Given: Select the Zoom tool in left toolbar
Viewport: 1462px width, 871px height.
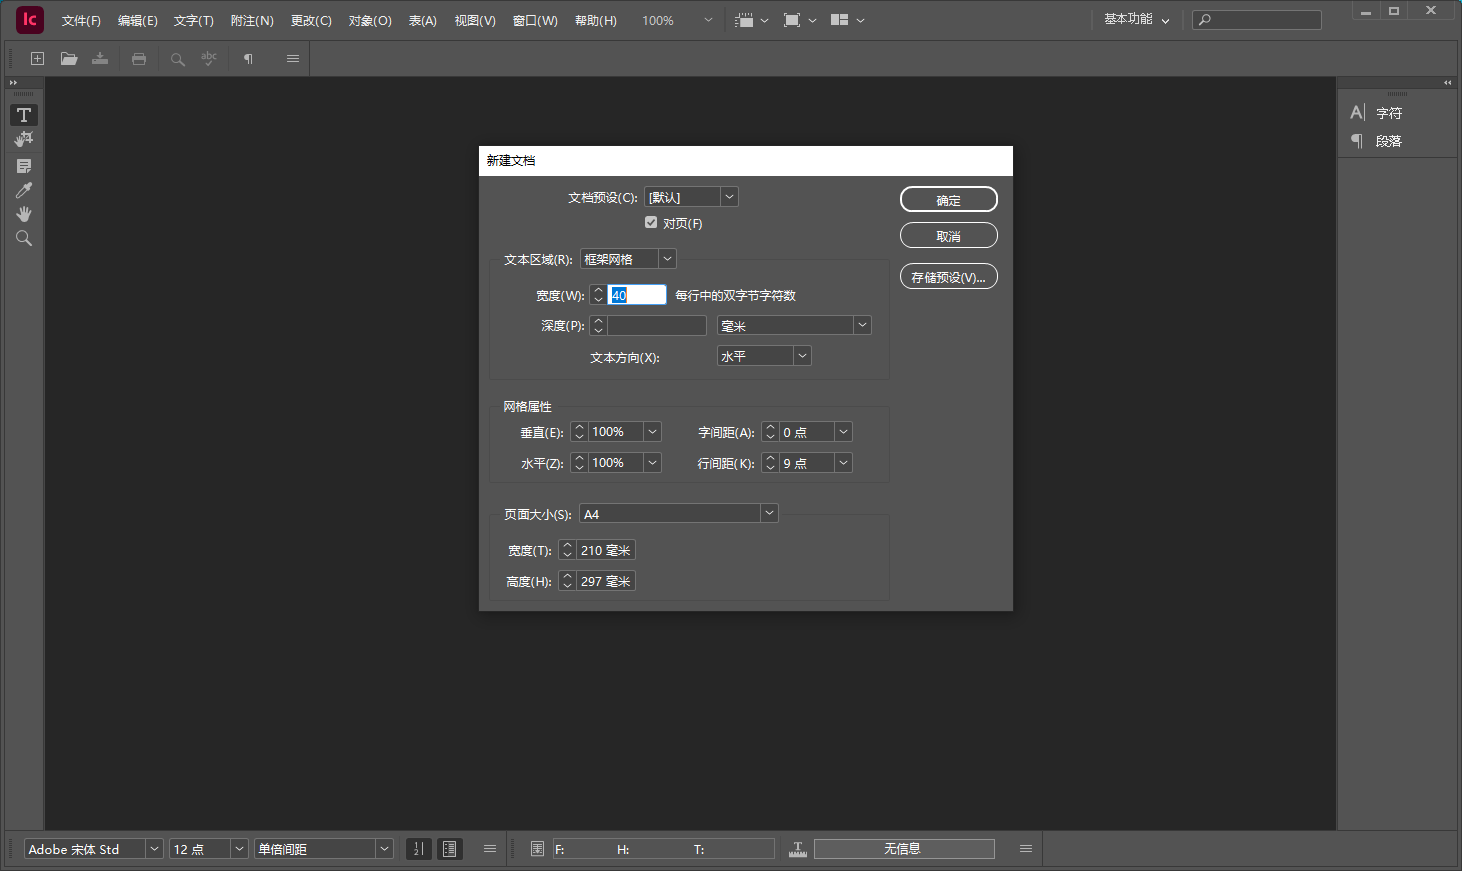Looking at the screenshot, I should [24, 238].
